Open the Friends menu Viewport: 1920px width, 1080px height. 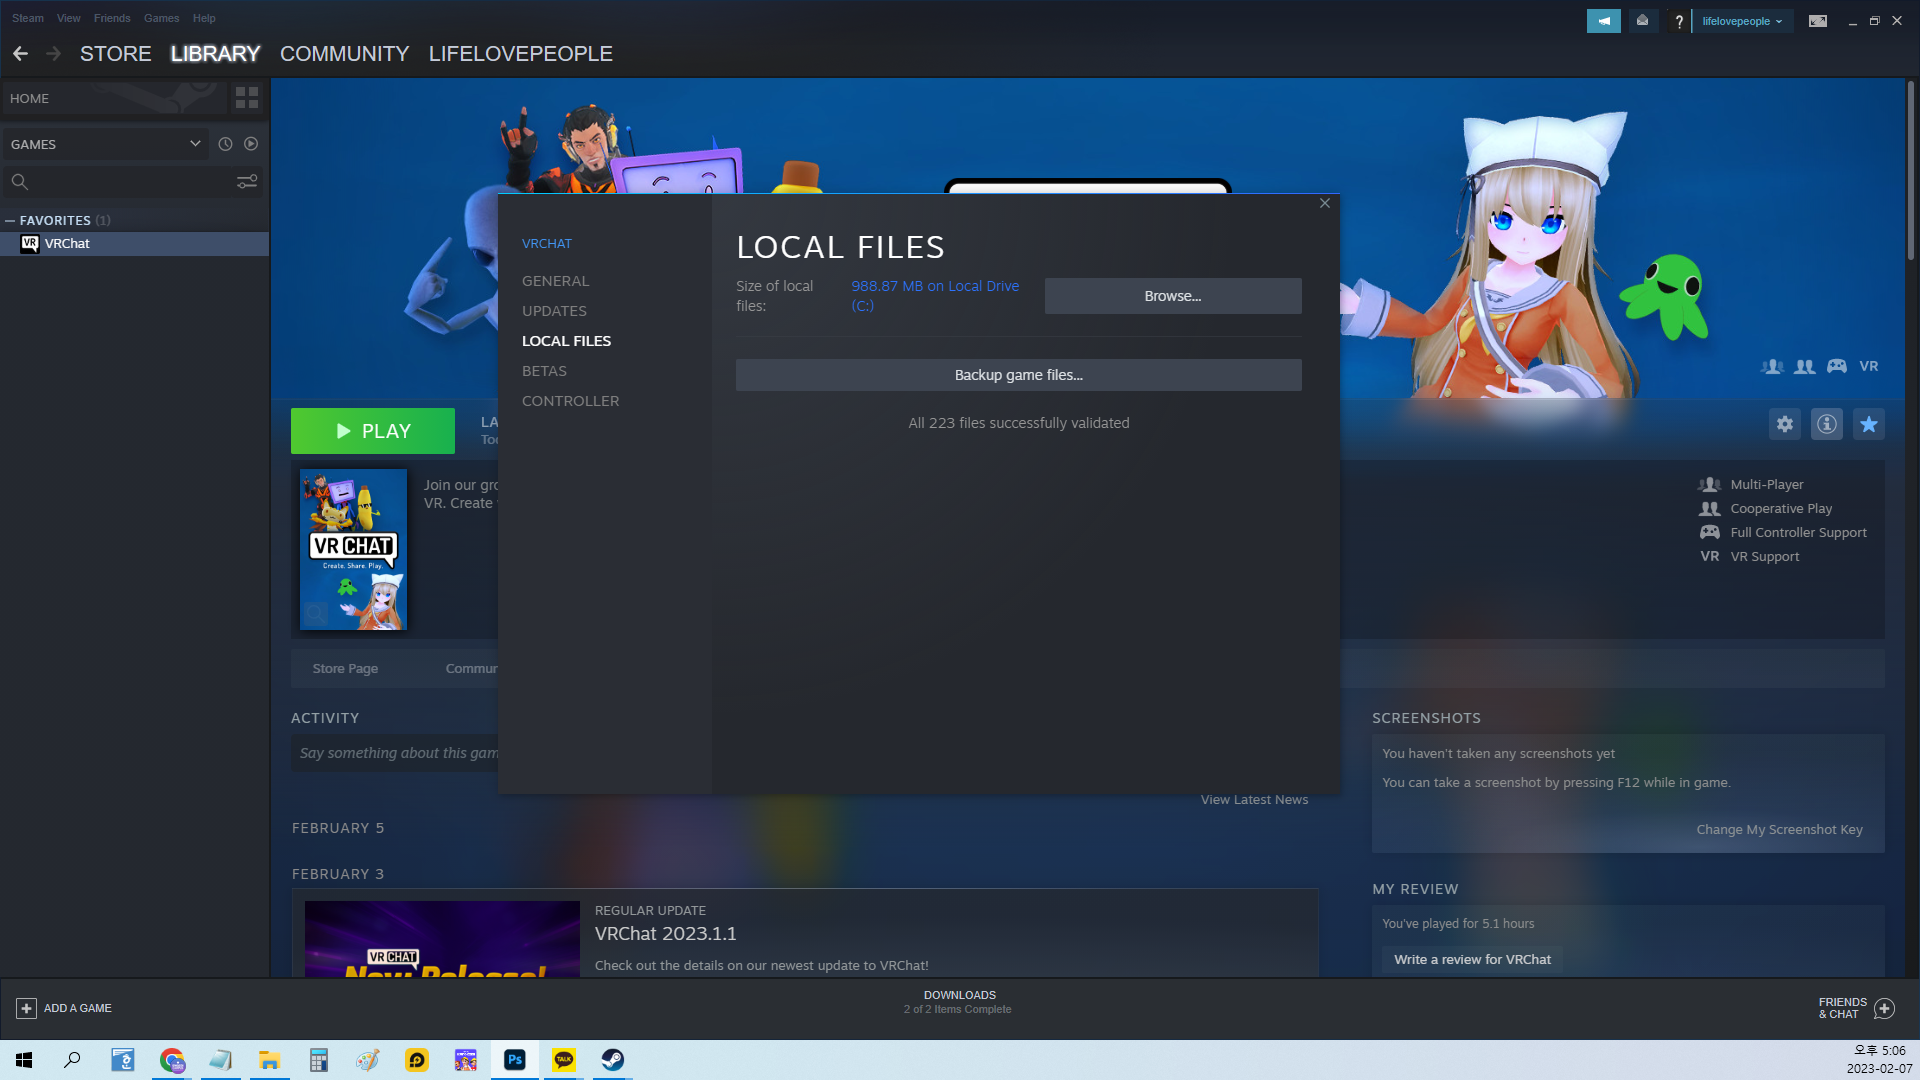click(x=112, y=18)
